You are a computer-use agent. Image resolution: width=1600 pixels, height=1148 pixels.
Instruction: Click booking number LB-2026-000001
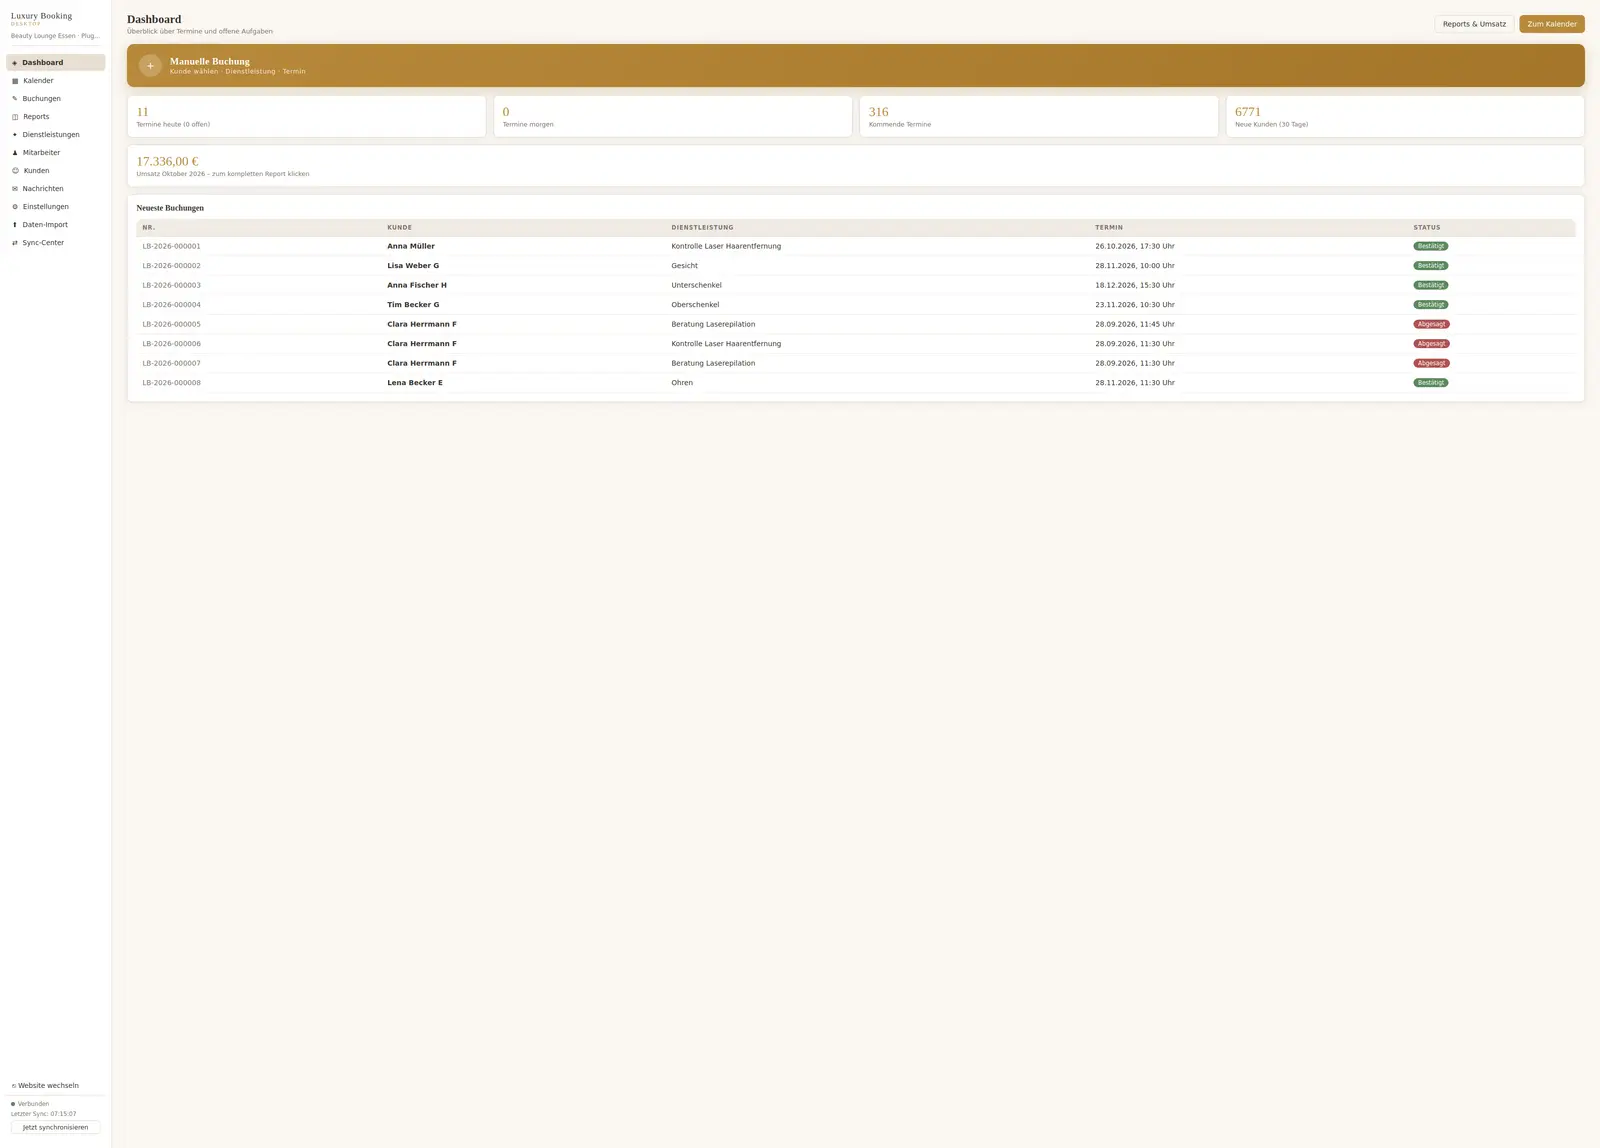172,246
